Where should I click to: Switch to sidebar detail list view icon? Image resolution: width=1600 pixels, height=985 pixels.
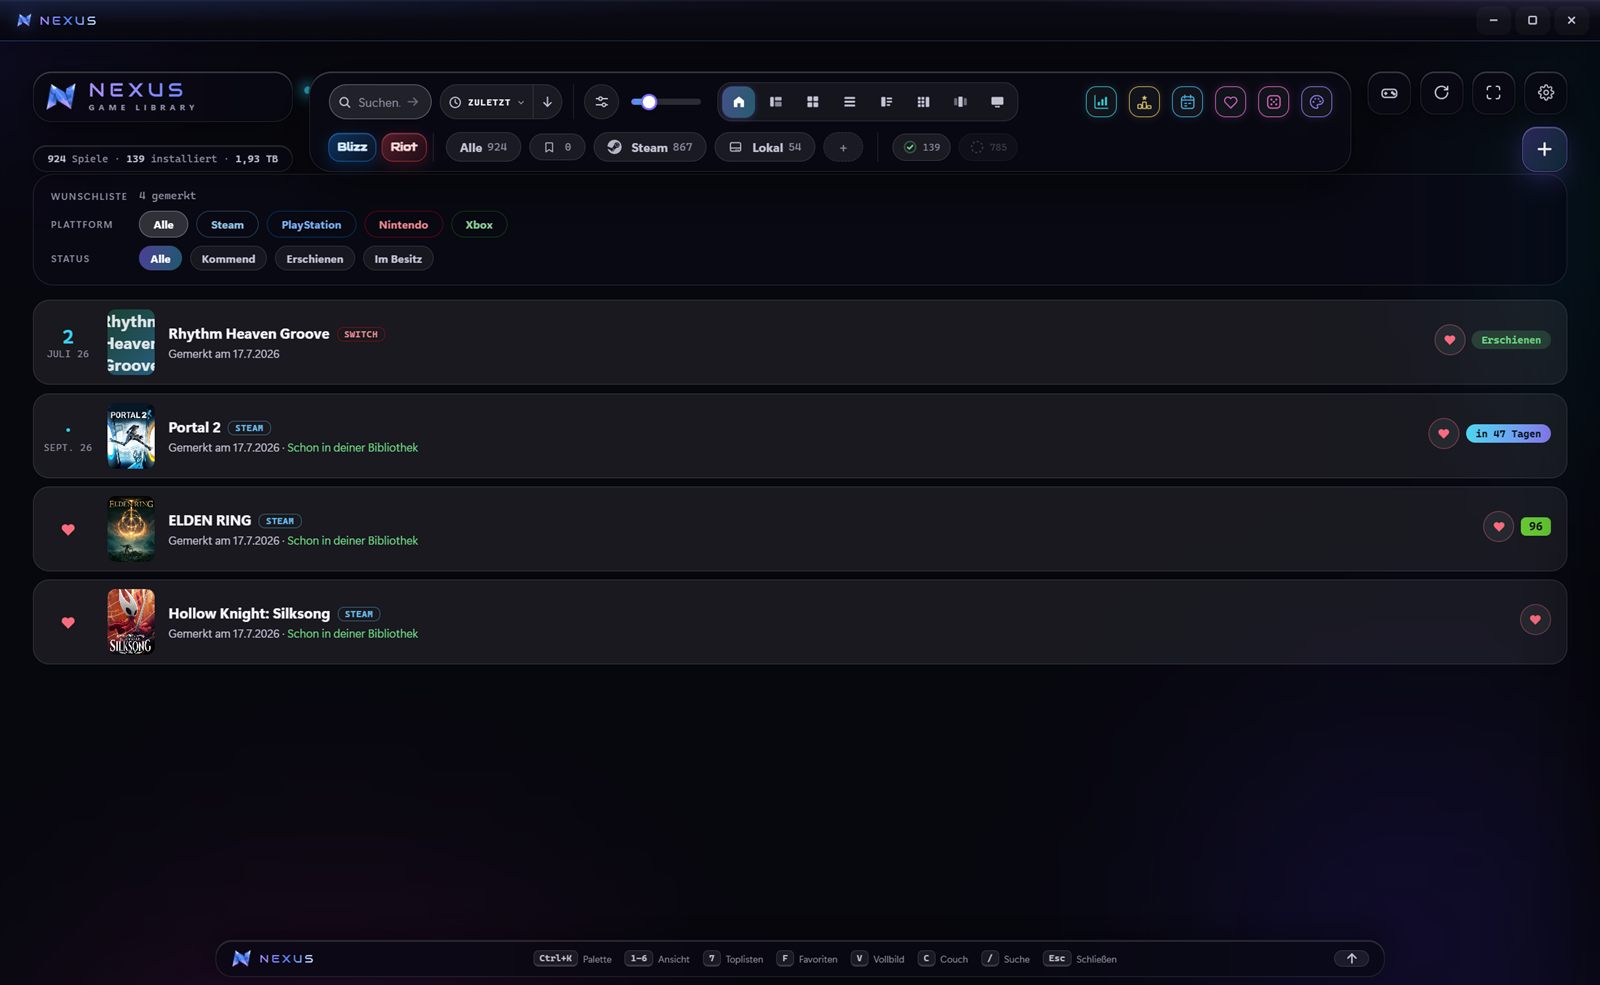point(775,102)
